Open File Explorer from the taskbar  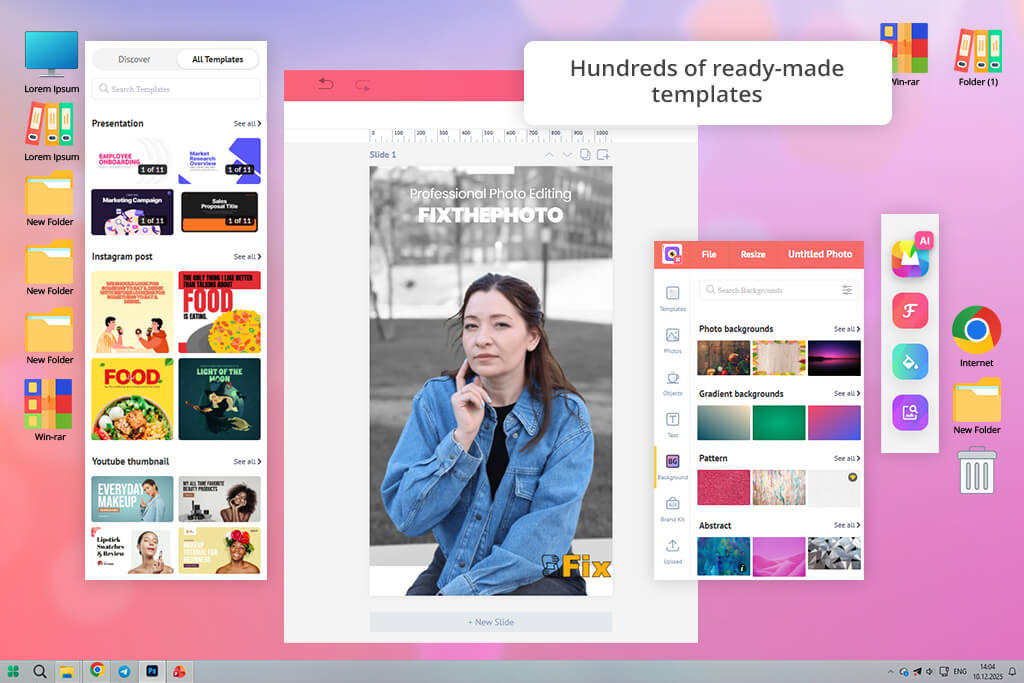pyautogui.click(x=67, y=671)
